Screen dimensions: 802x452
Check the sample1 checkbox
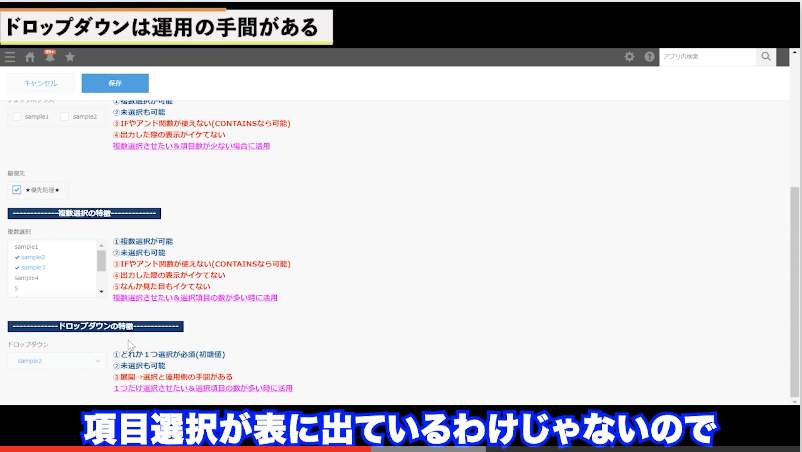(x=17, y=117)
